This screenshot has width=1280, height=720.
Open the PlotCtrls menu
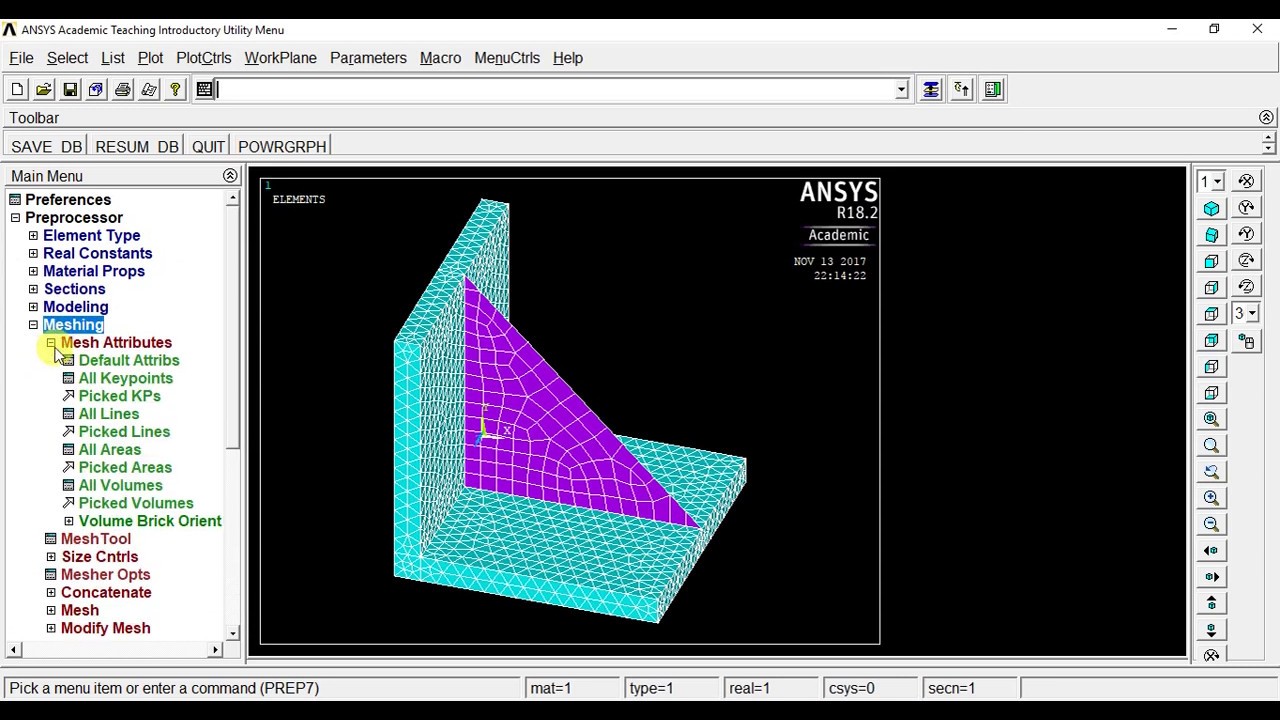pos(204,58)
